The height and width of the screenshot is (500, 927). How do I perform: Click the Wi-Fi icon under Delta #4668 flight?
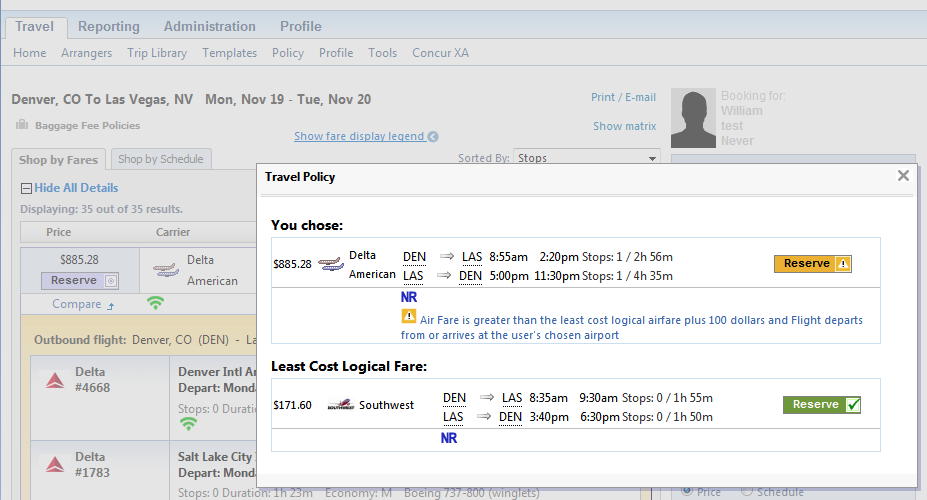188,423
